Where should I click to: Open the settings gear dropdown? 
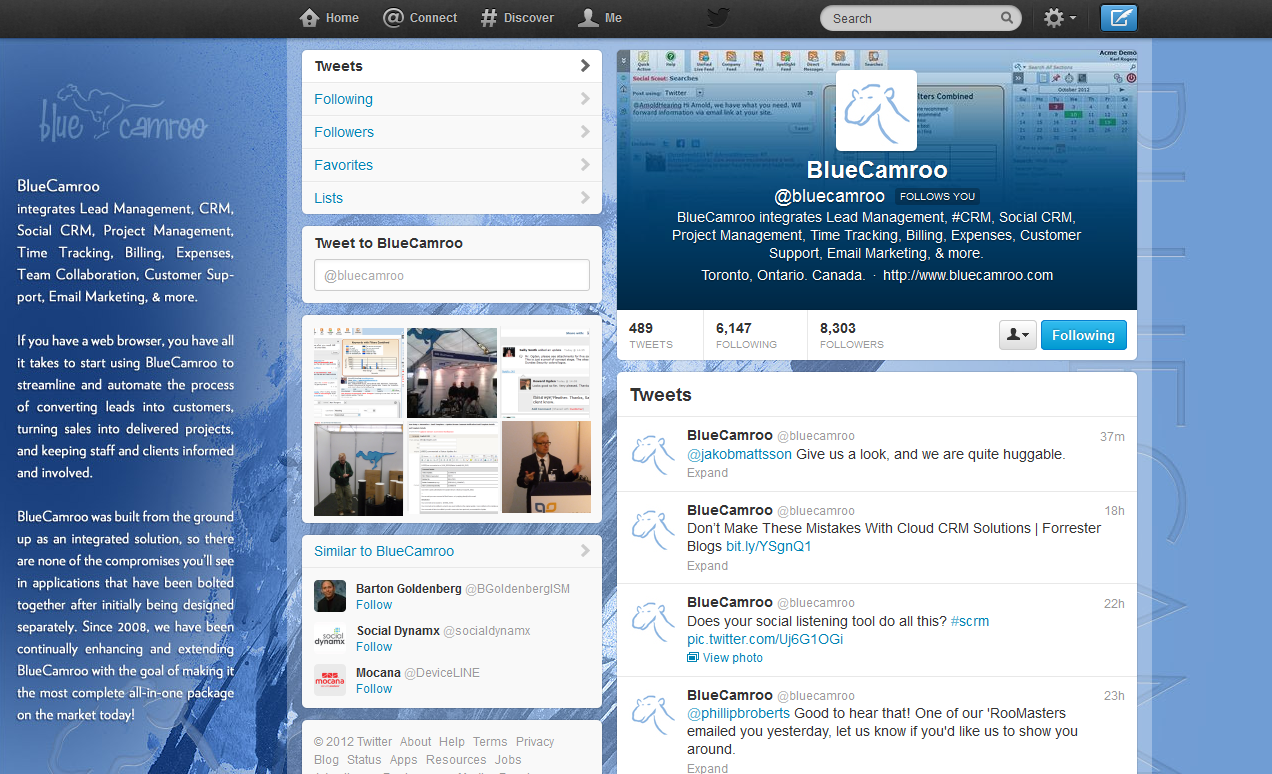1059,18
